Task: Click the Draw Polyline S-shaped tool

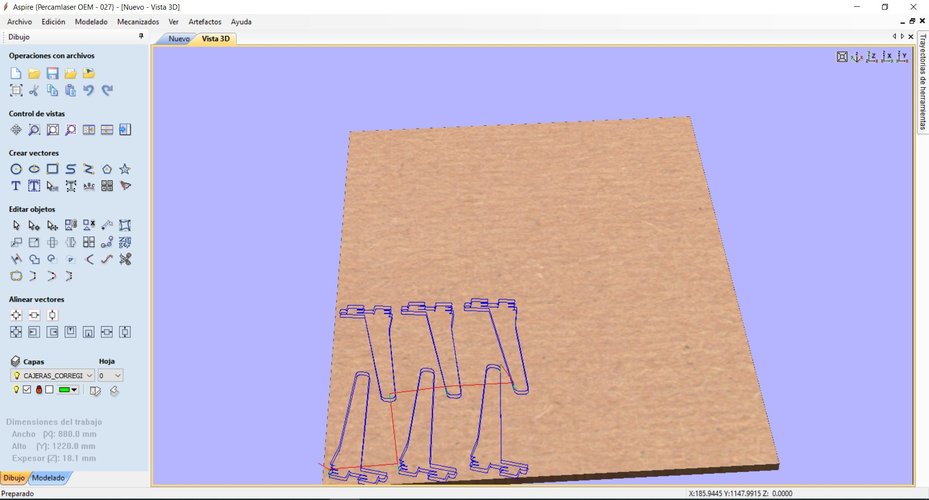Action: [71, 169]
